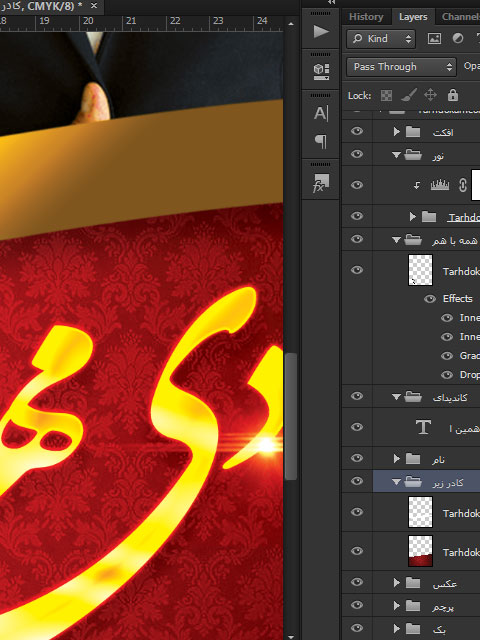Open the Styles fx panel icon
Viewport: 480px width, 640px height.
coord(321,182)
